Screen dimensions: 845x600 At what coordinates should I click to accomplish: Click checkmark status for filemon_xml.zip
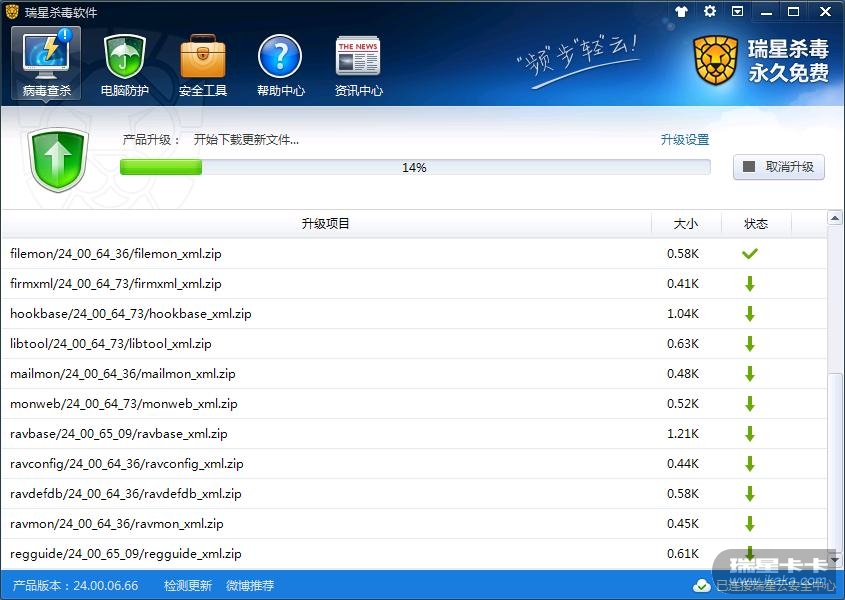coord(750,253)
